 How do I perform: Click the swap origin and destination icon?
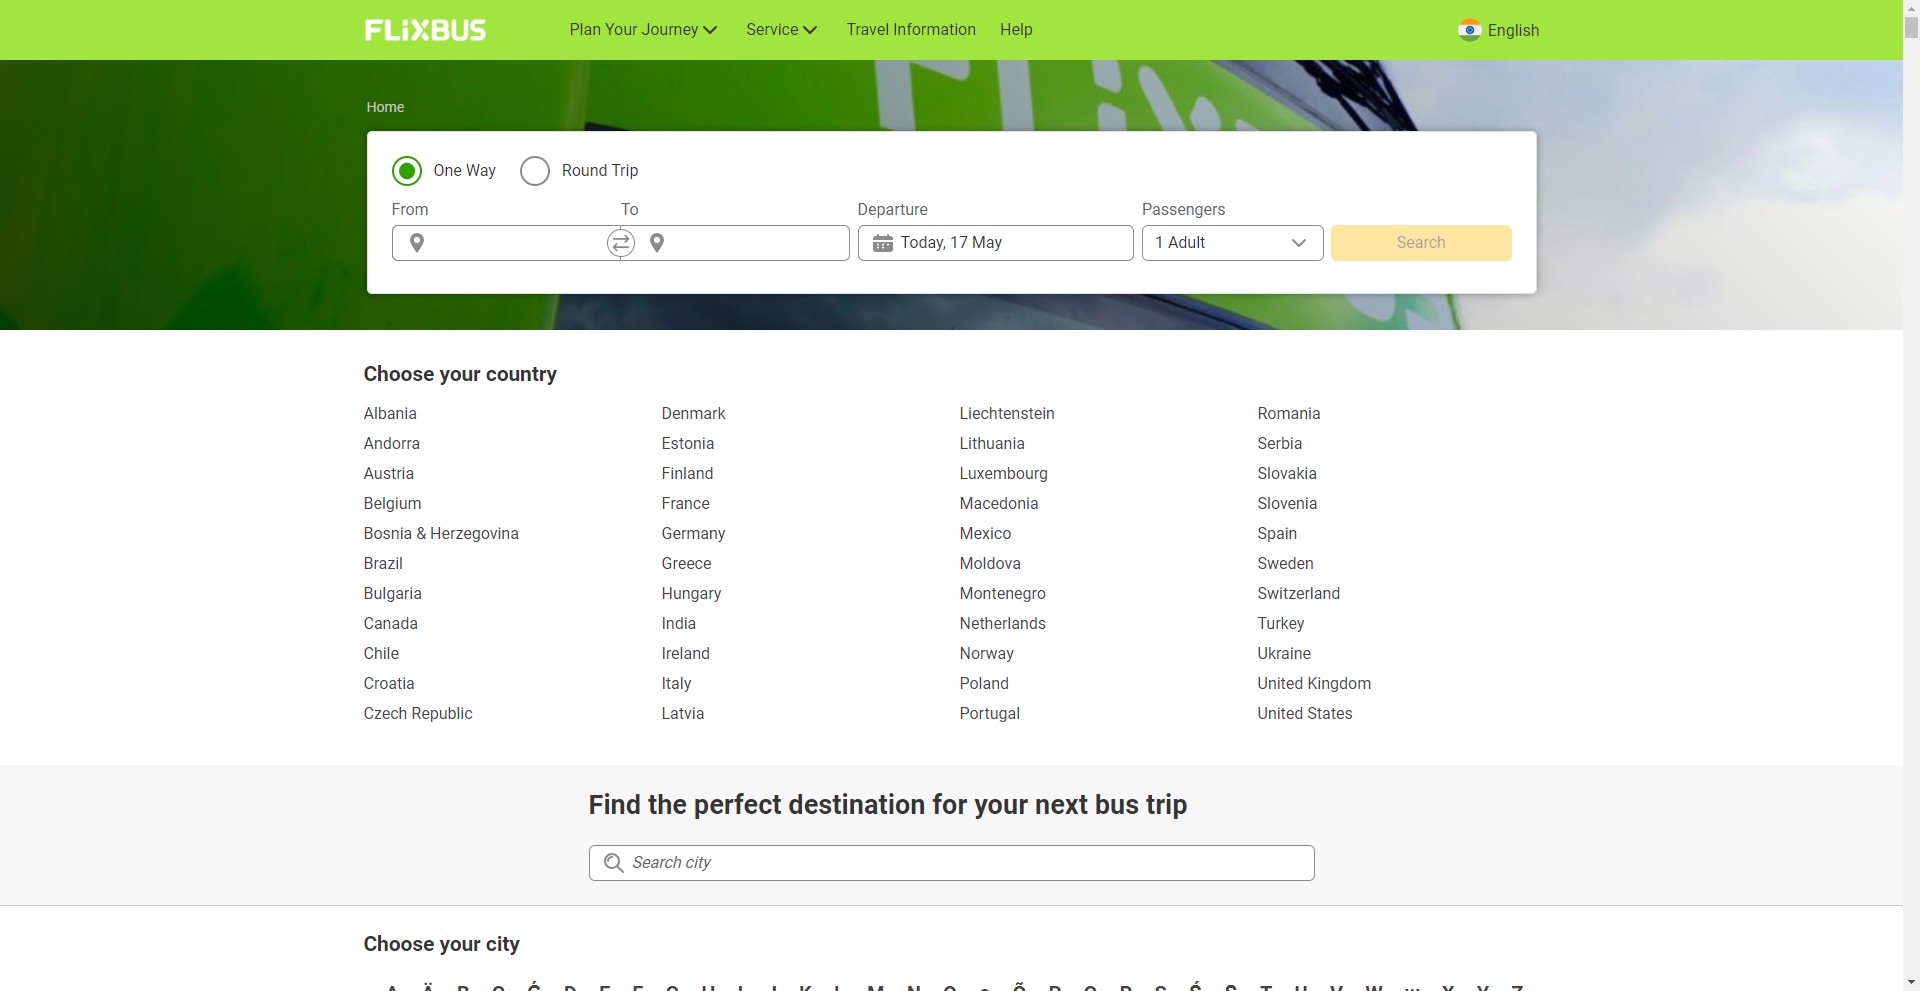621,243
